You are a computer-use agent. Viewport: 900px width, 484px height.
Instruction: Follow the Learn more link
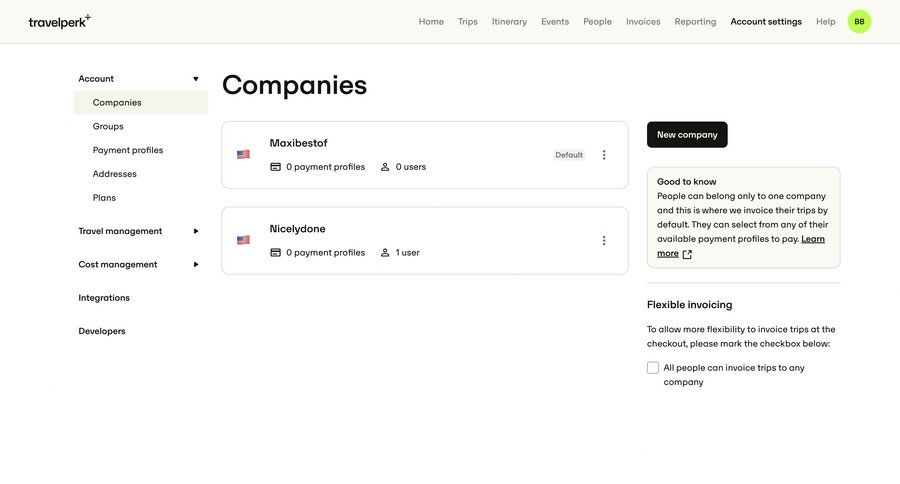click(x=812, y=239)
